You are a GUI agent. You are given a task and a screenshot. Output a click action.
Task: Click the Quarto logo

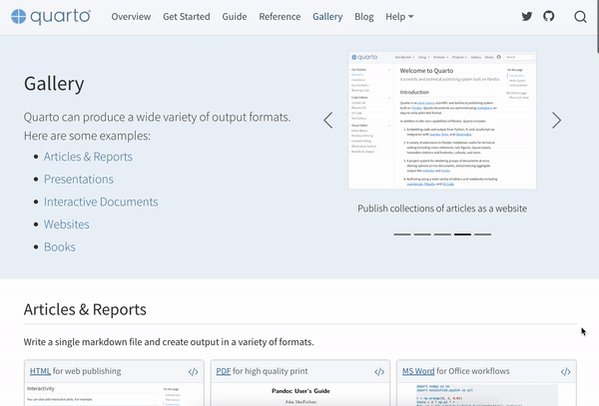51,16
